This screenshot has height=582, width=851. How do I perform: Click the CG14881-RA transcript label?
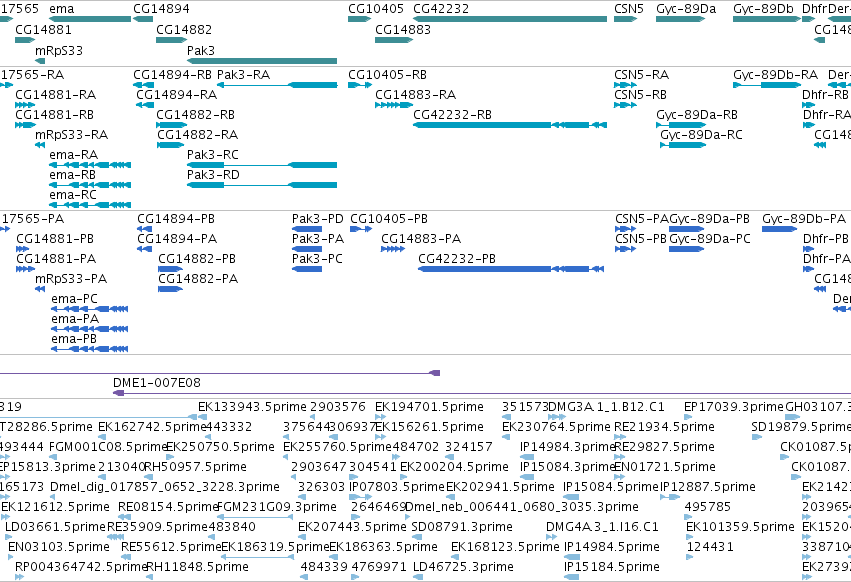(x=55, y=94)
